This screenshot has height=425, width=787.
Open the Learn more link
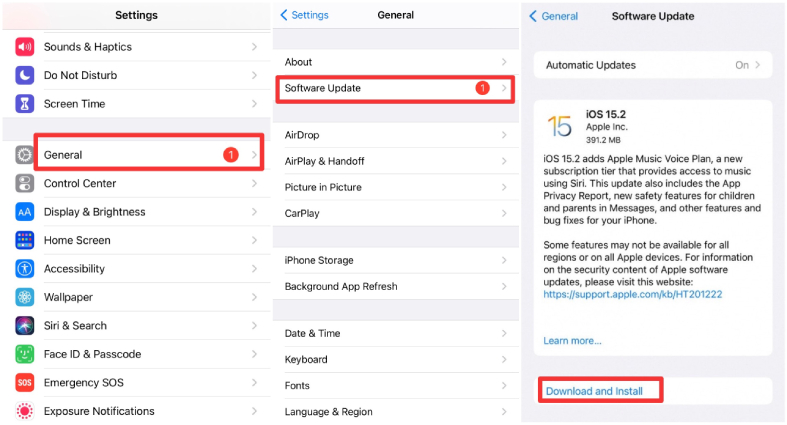click(x=572, y=341)
